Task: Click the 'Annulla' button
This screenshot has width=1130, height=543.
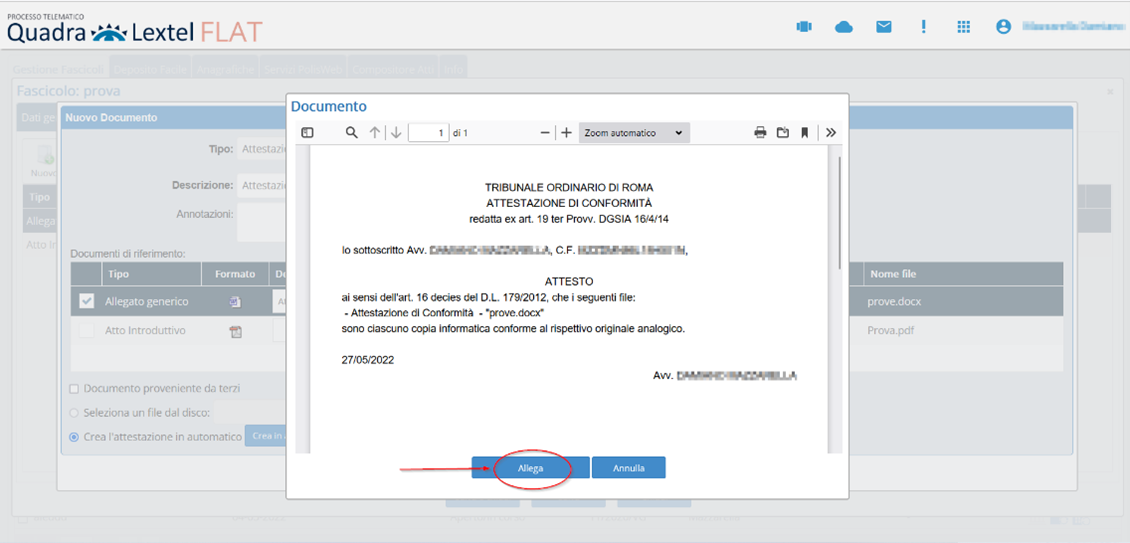Action: tap(628, 468)
